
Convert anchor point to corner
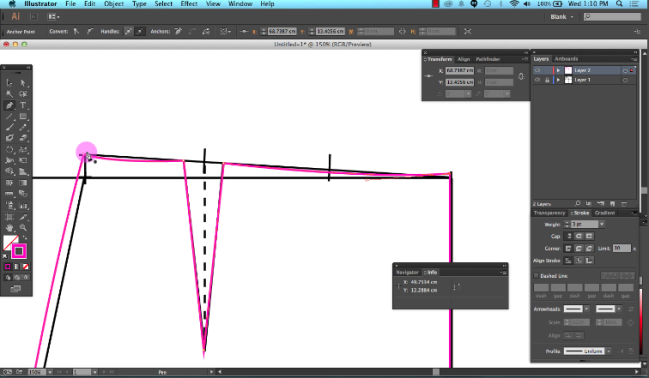[x=76, y=31]
